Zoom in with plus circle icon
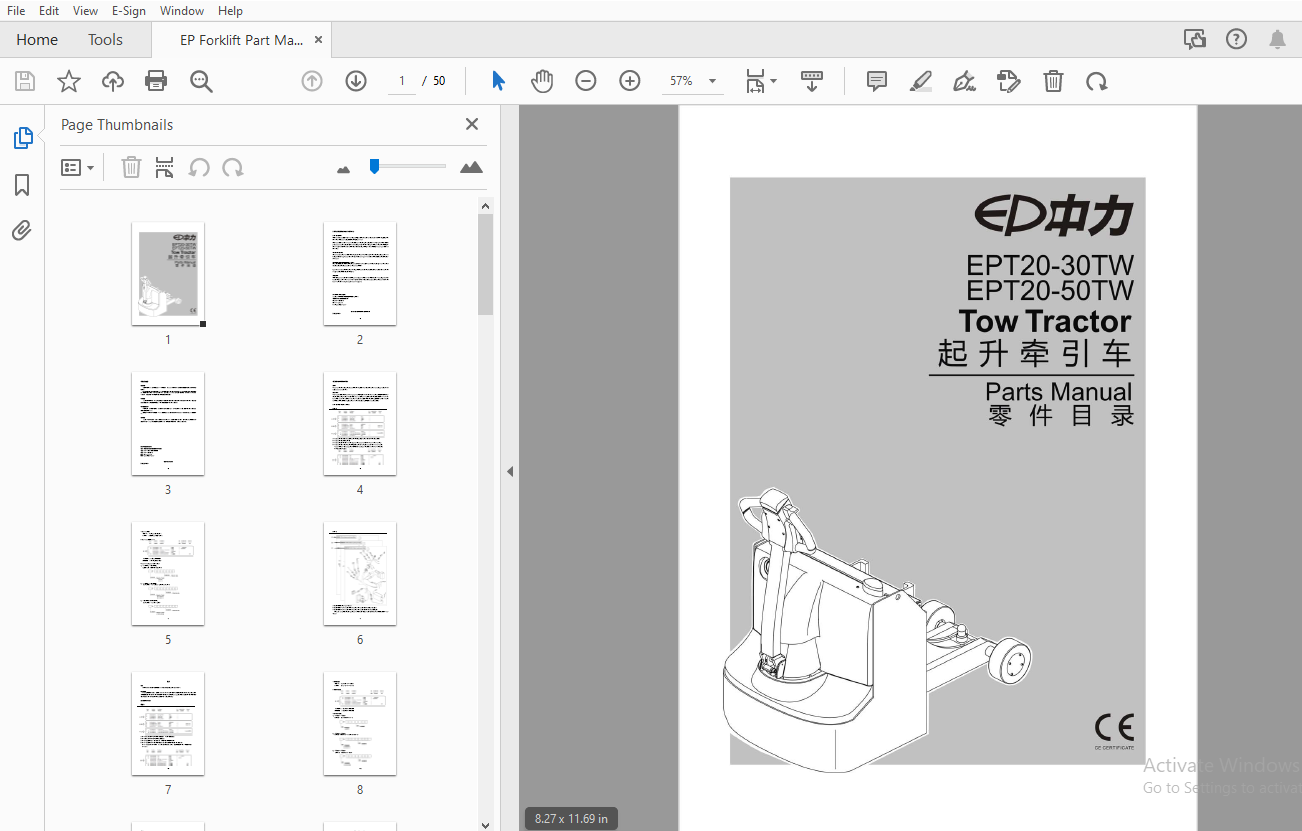This screenshot has height=831, width=1302. [x=630, y=81]
